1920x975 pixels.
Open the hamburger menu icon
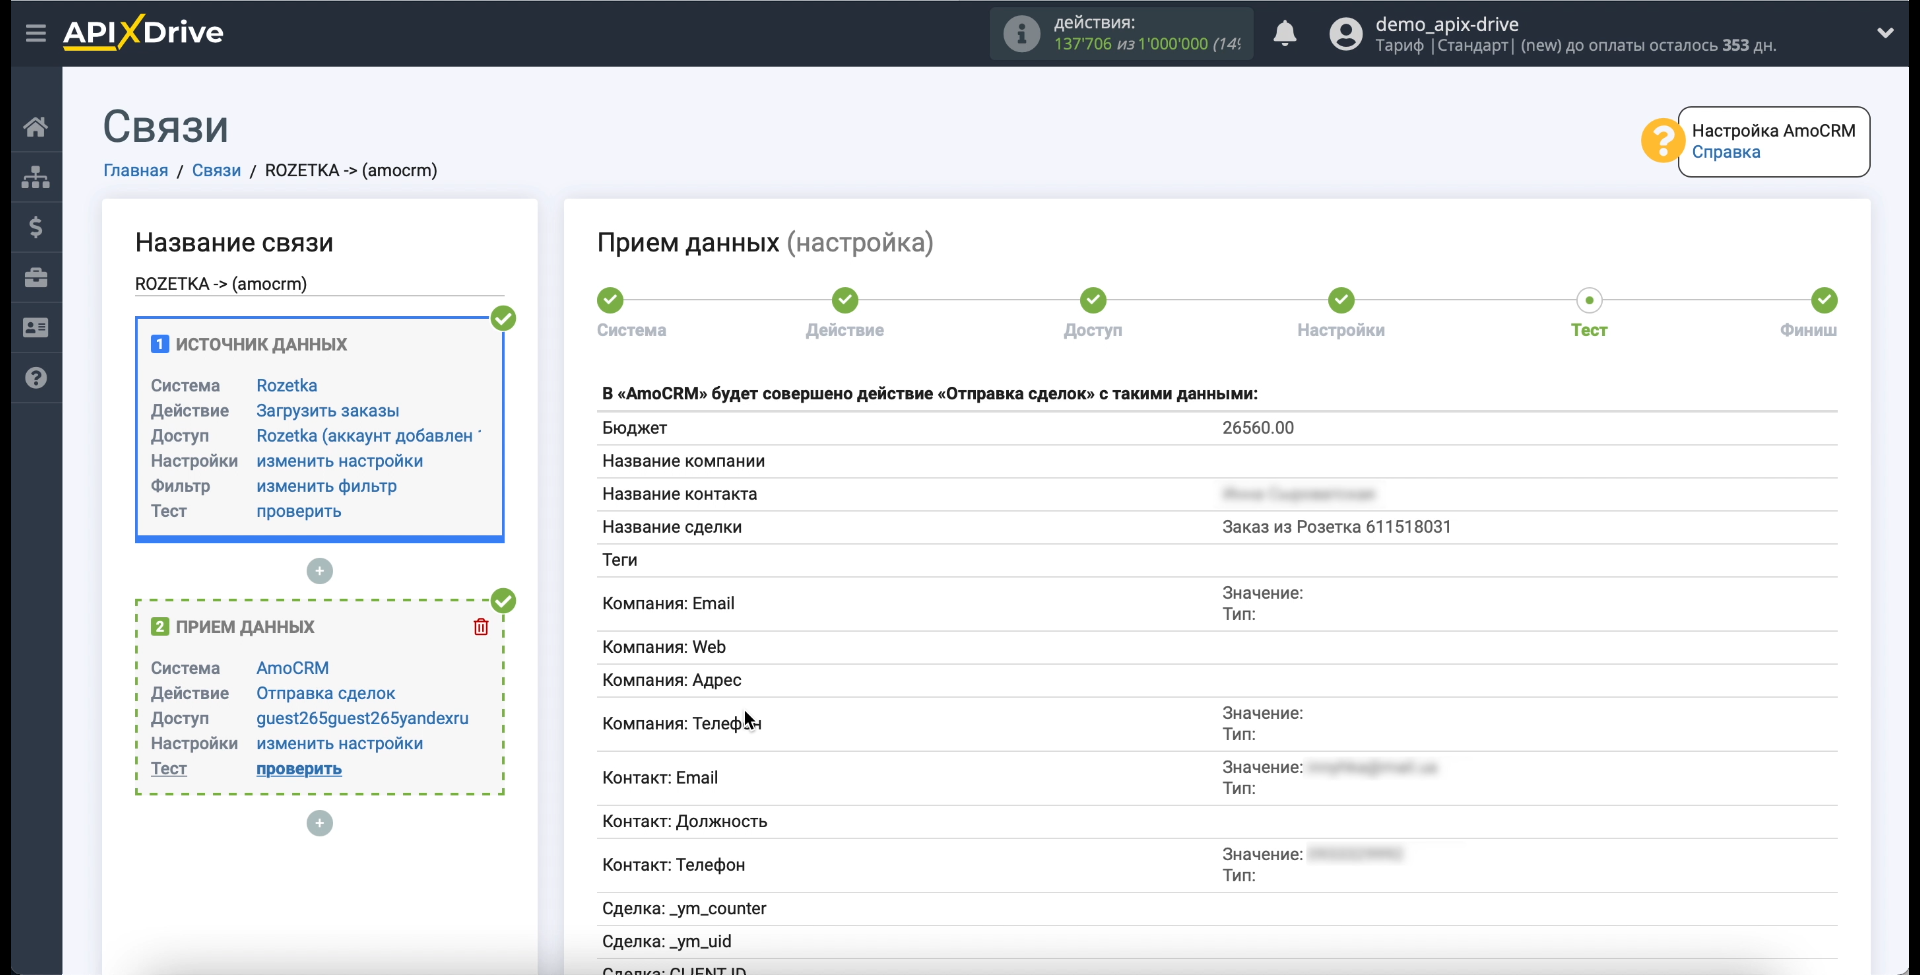[36, 33]
